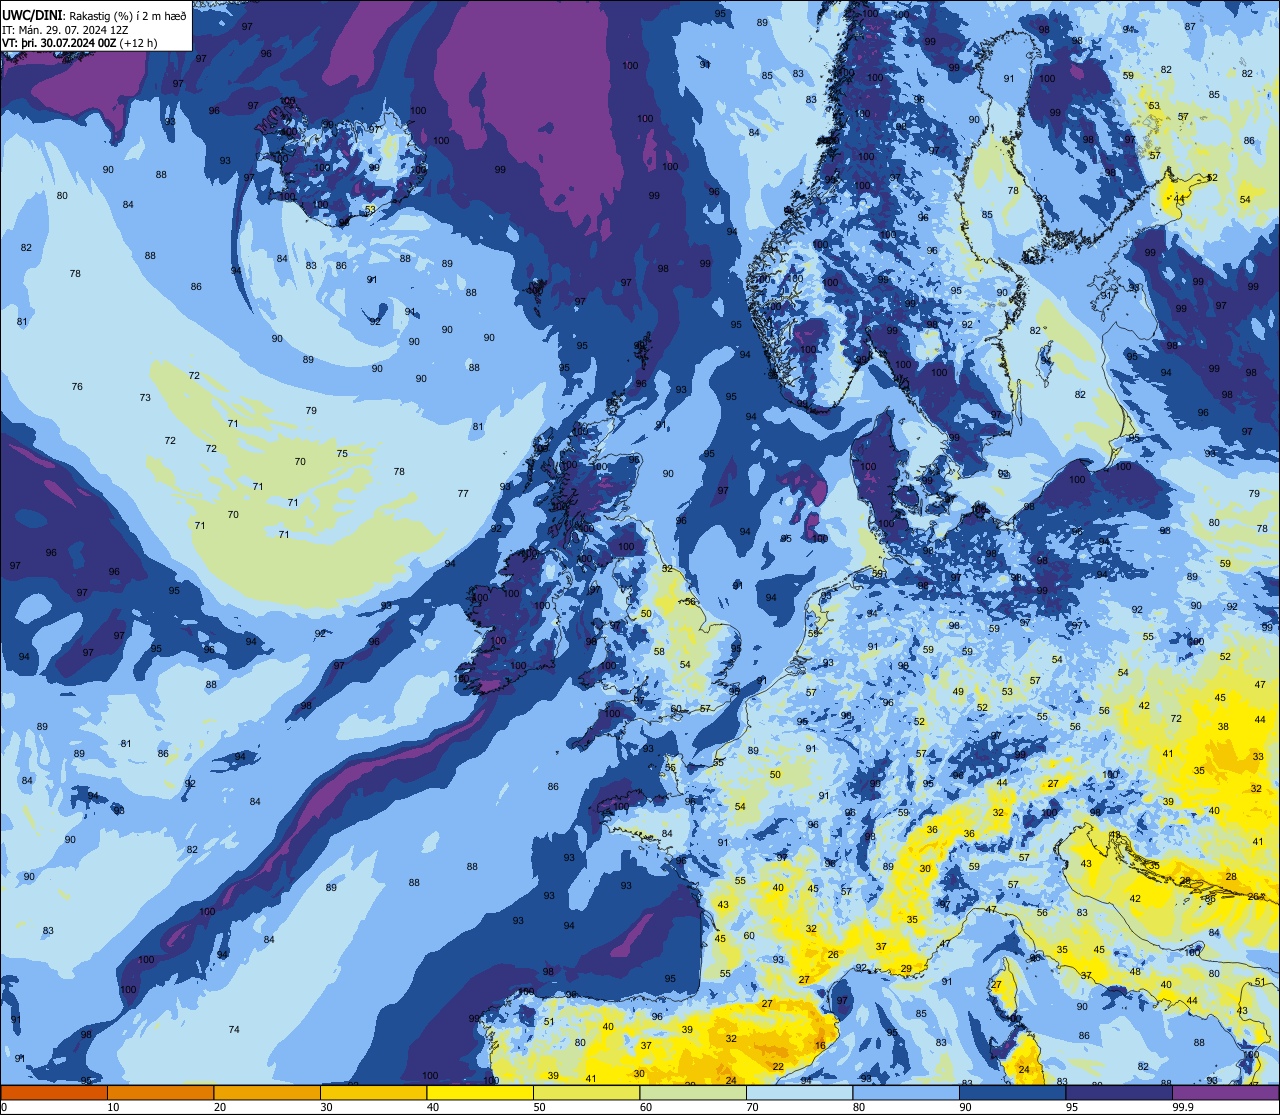Click the legend label "20"
The height and width of the screenshot is (1115, 1280).
tap(219, 1106)
